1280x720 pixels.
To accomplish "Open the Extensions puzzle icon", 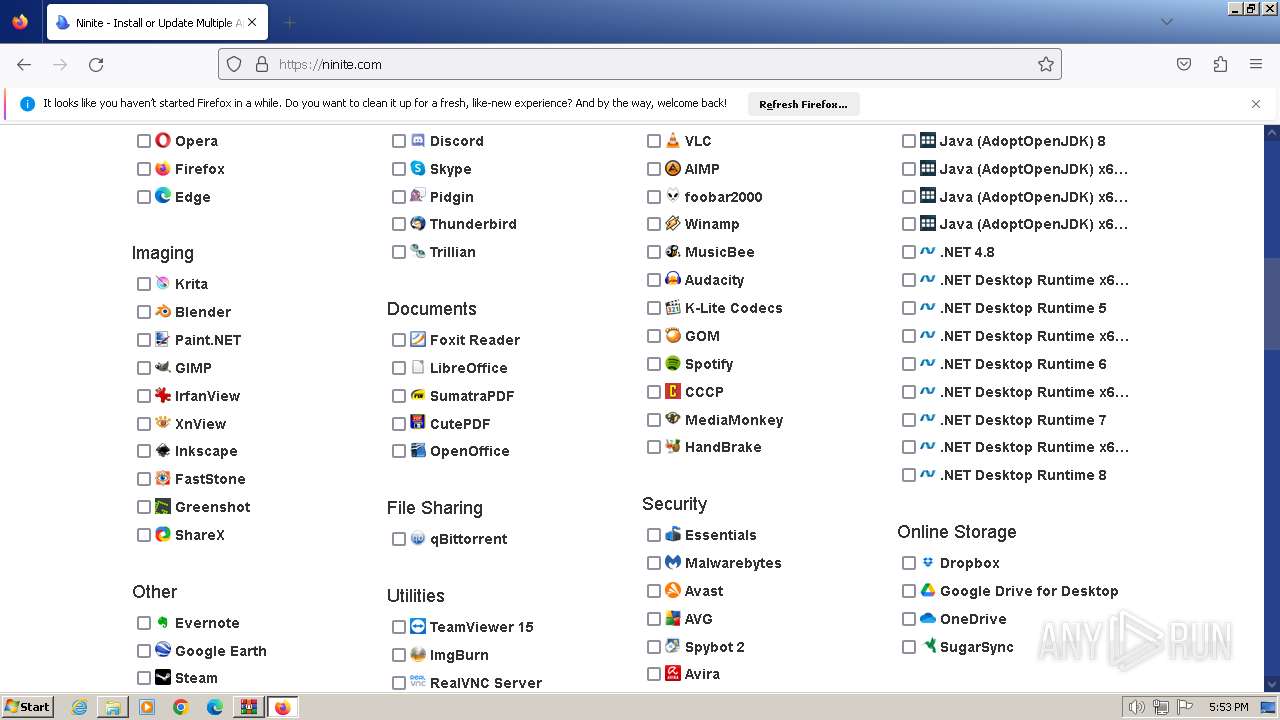I will click(1220, 64).
